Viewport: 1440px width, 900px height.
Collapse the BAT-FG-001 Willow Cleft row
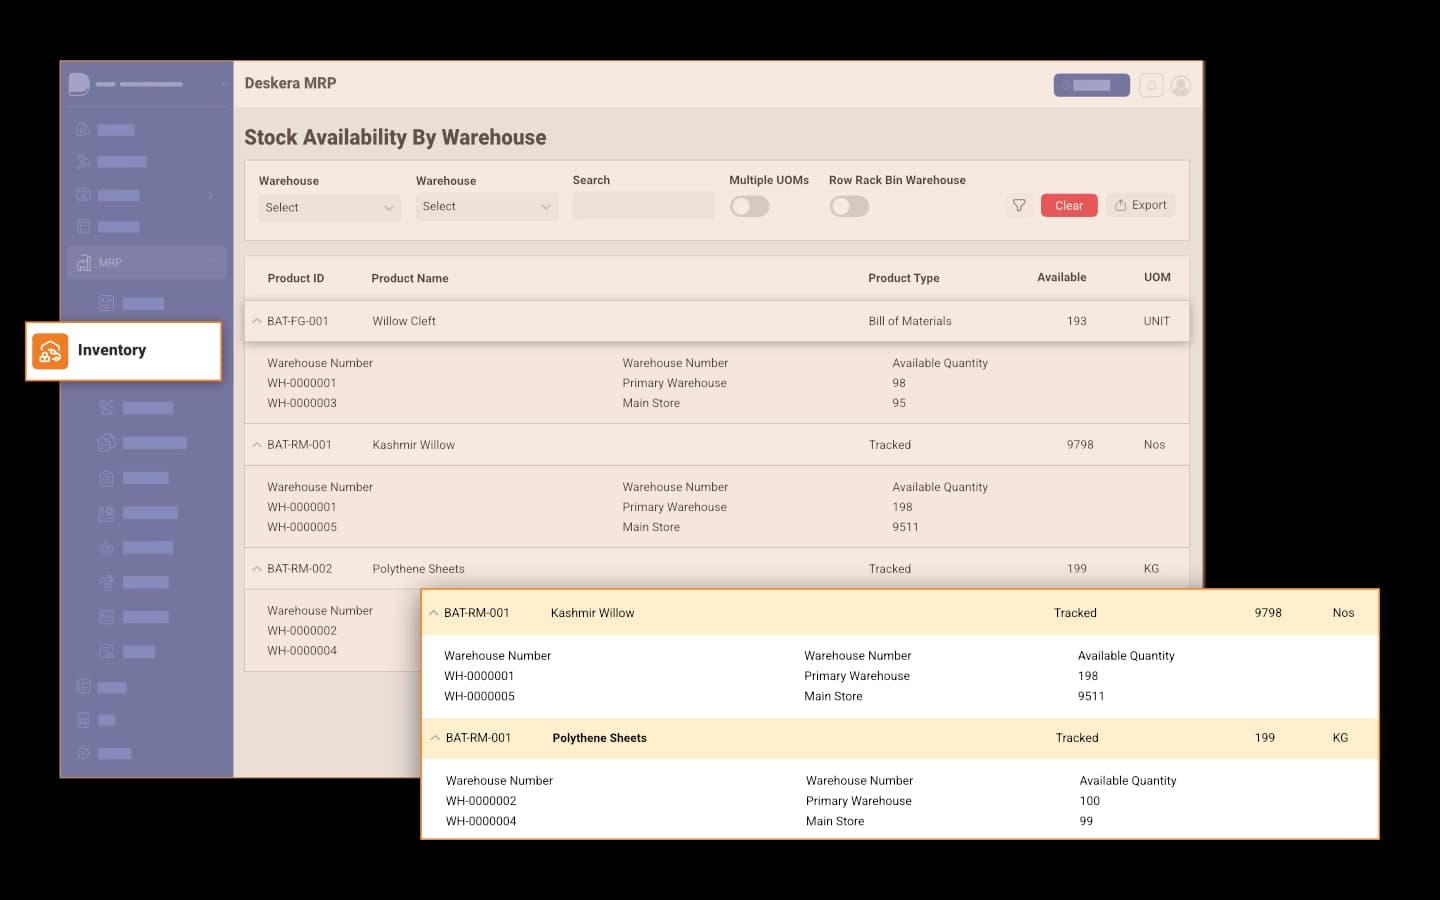[x=257, y=321]
